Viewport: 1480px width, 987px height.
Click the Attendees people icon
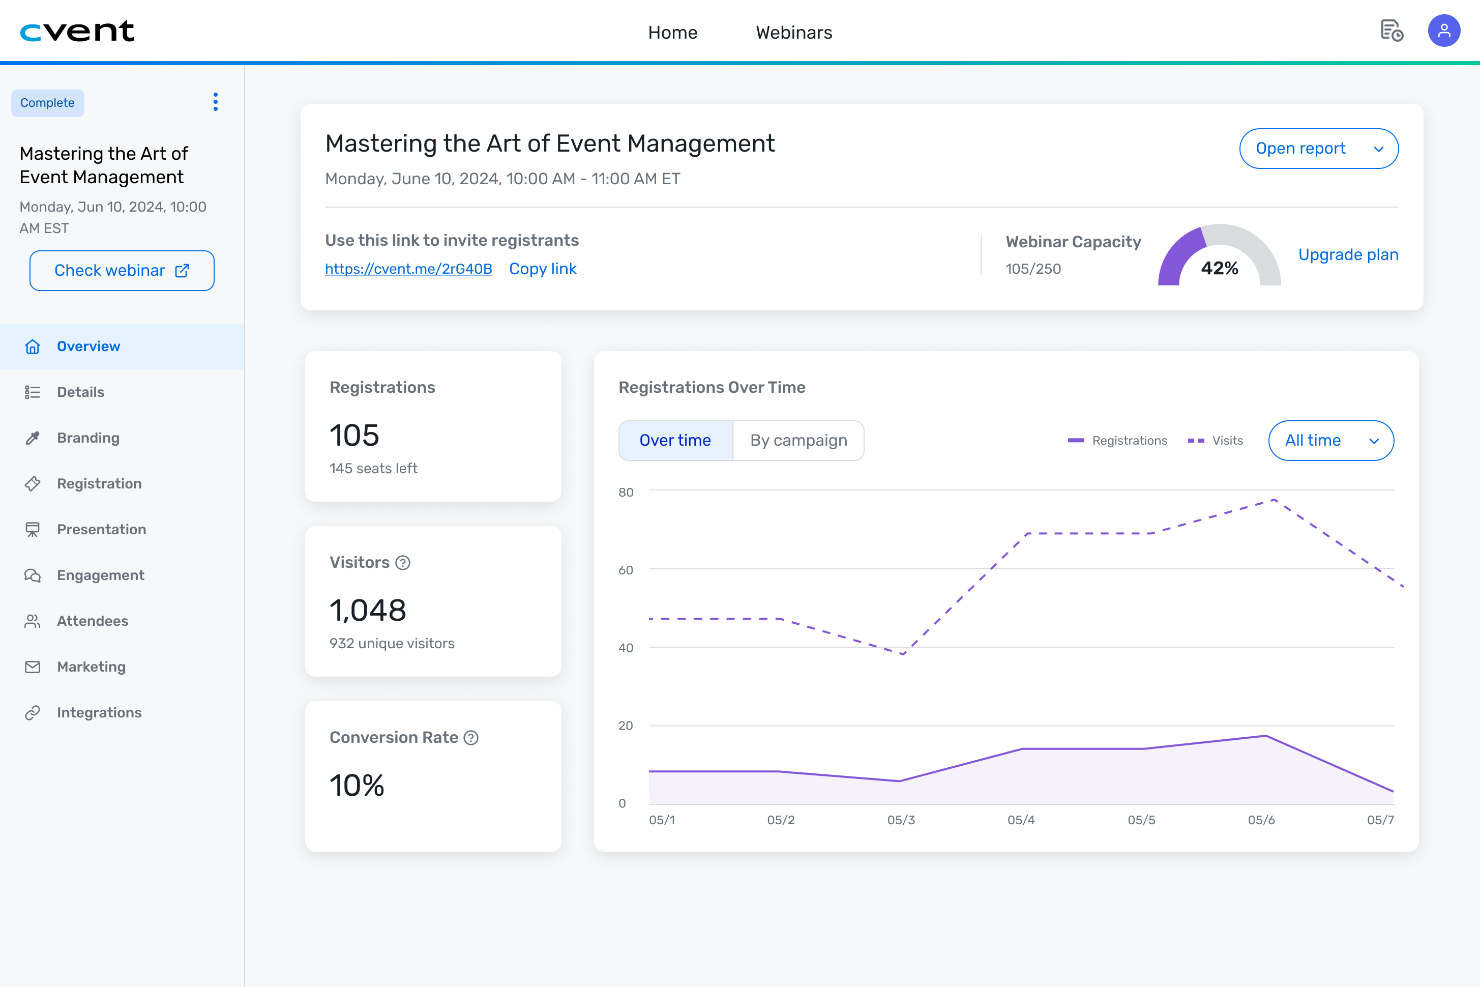(33, 621)
